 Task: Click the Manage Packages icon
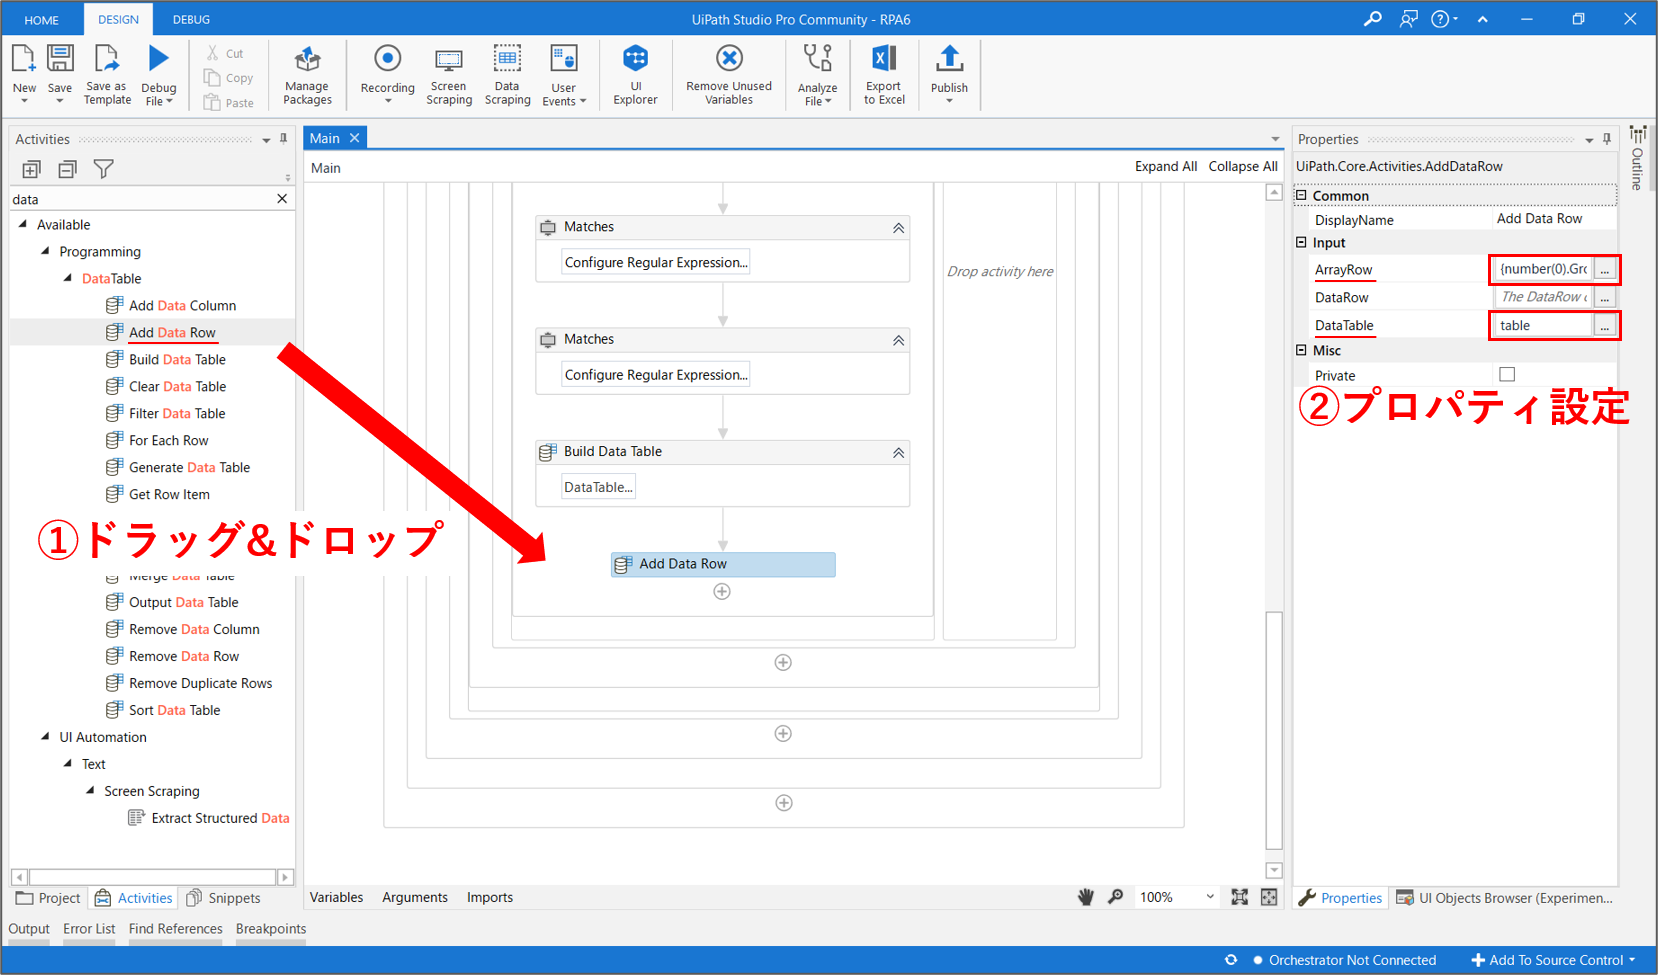click(307, 60)
